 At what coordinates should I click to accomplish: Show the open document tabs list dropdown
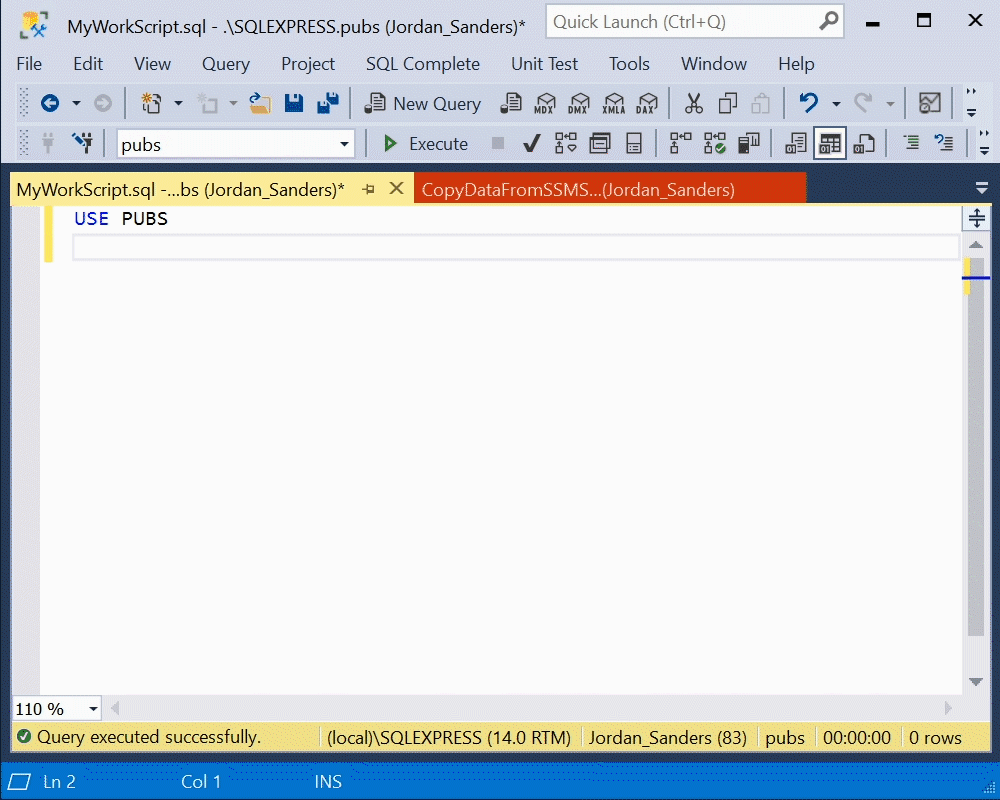982,188
